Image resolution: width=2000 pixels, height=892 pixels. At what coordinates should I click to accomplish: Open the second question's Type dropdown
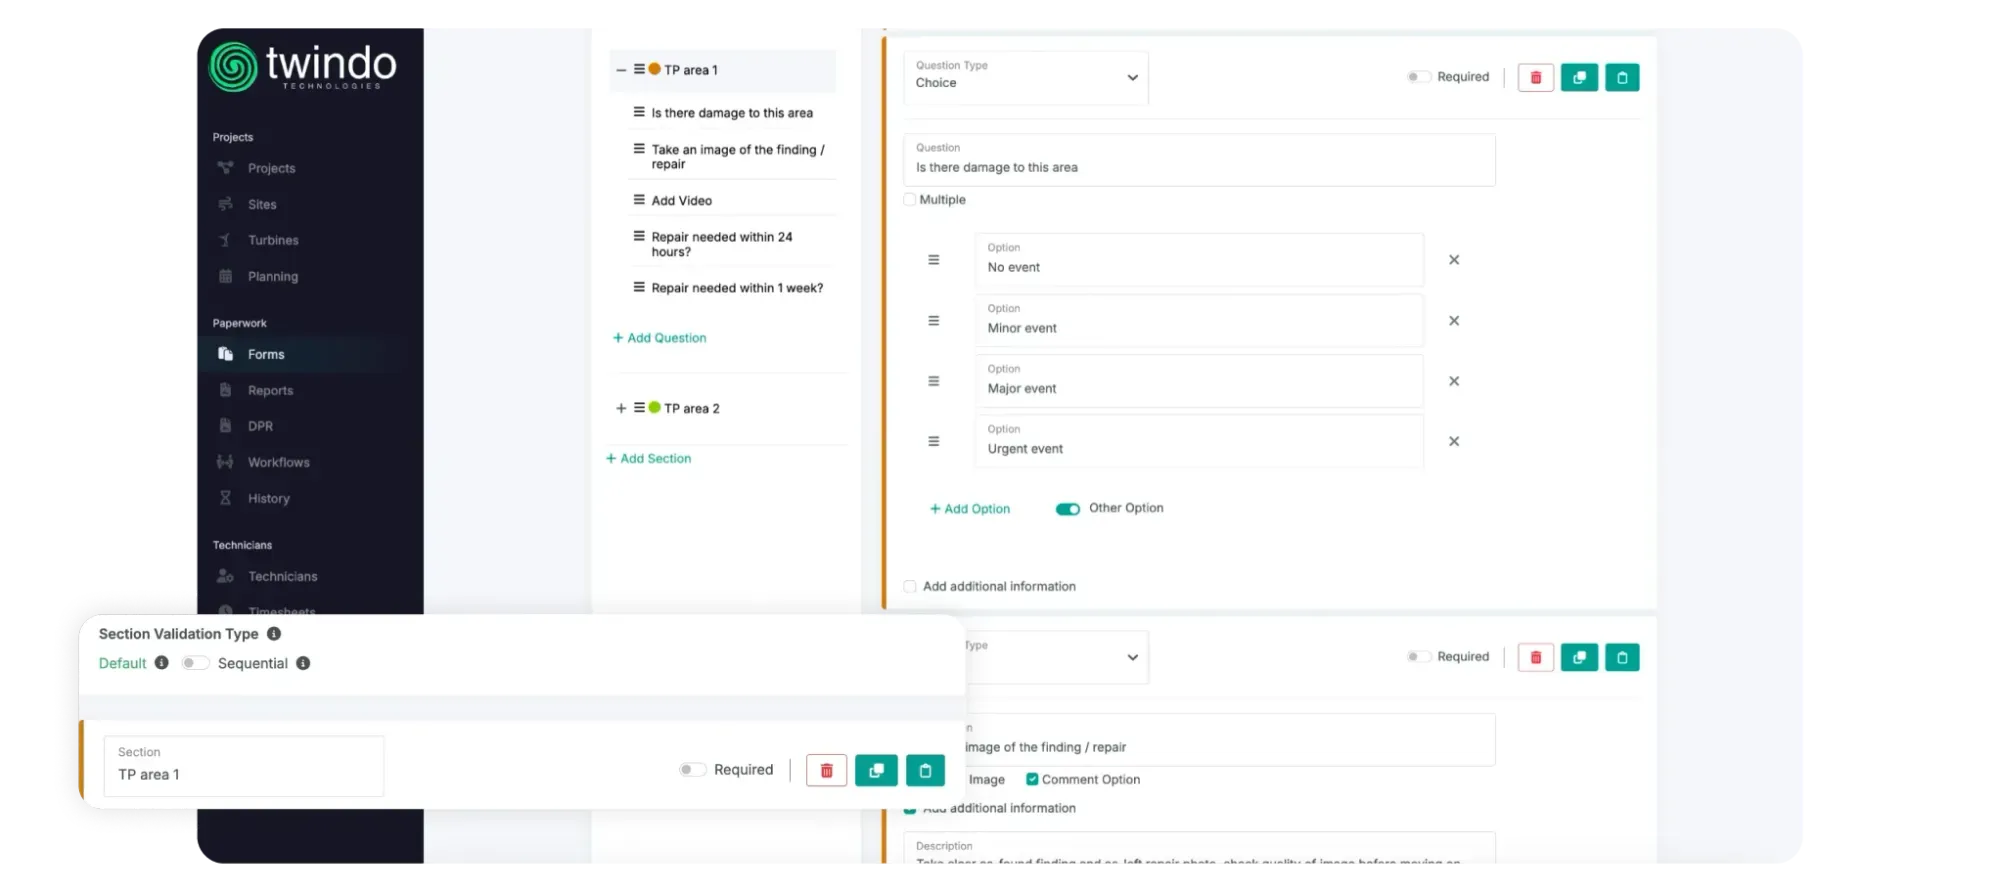(x=1056, y=657)
